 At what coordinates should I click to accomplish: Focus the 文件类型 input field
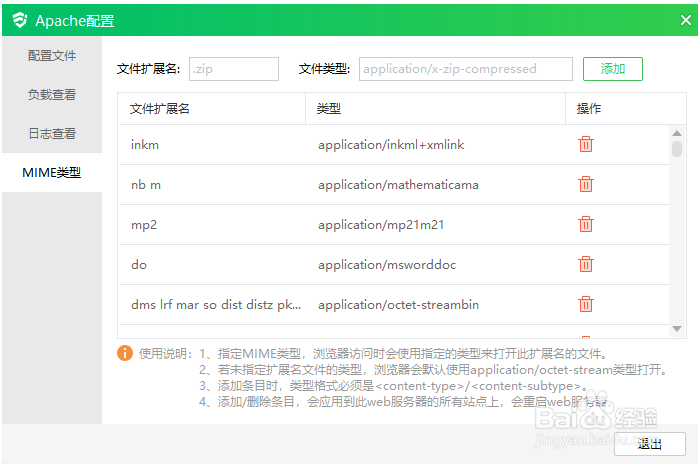[x=466, y=69]
